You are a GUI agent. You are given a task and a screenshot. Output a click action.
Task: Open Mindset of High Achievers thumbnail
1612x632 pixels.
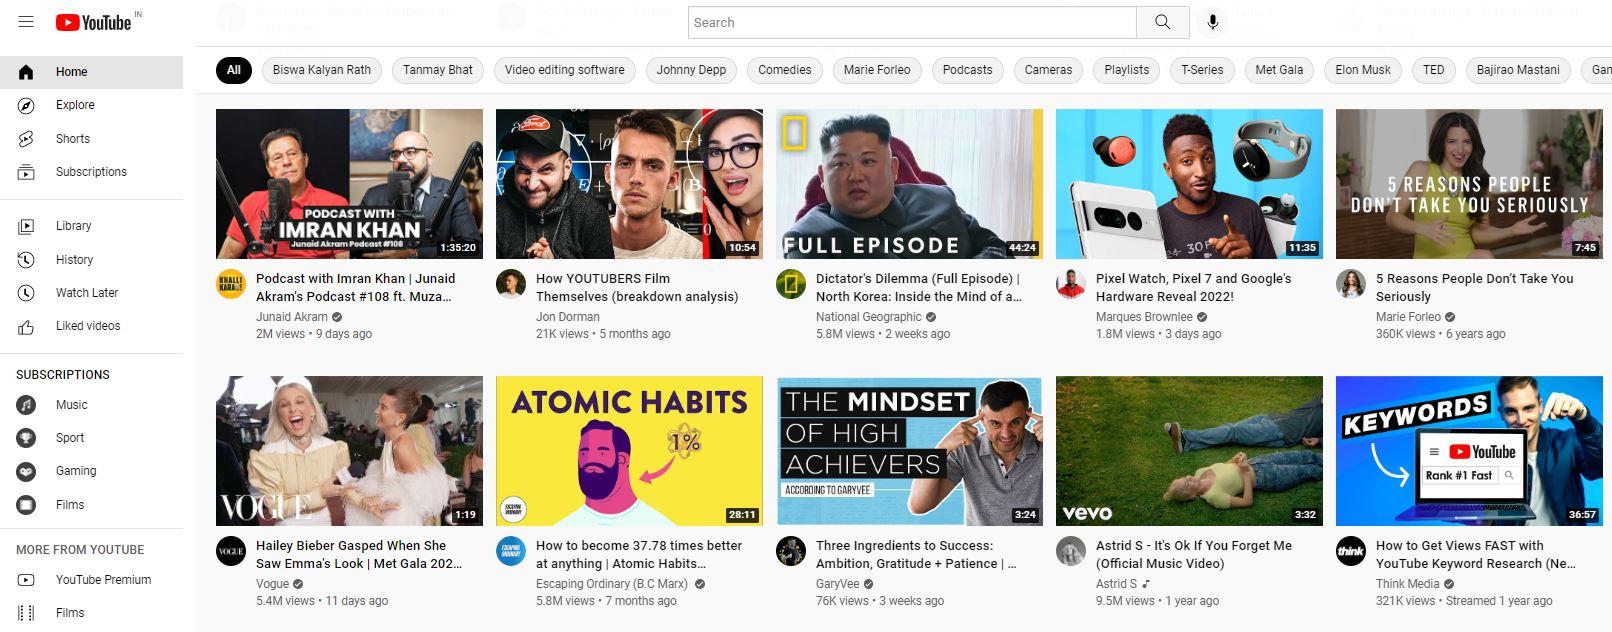pyautogui.click(x=909, y=451)
